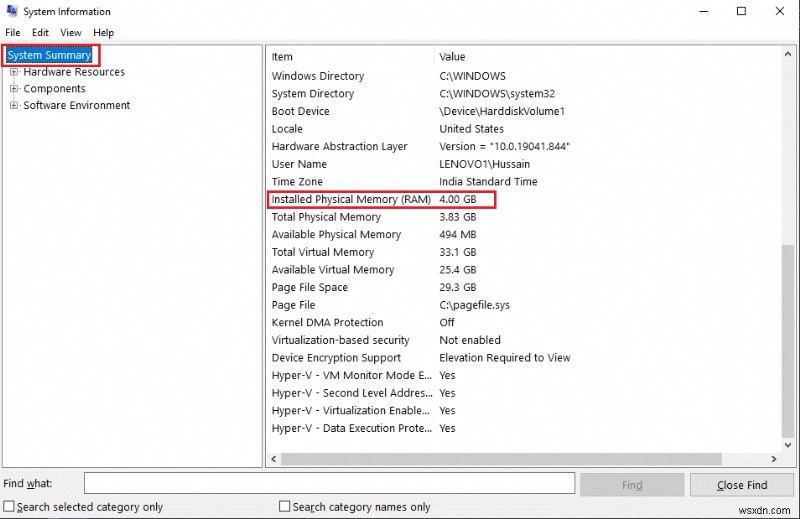This screenshot has height=519, width=800.
Task: Close the System Information window
Action: pyautogui.click(x=780, y=11)
